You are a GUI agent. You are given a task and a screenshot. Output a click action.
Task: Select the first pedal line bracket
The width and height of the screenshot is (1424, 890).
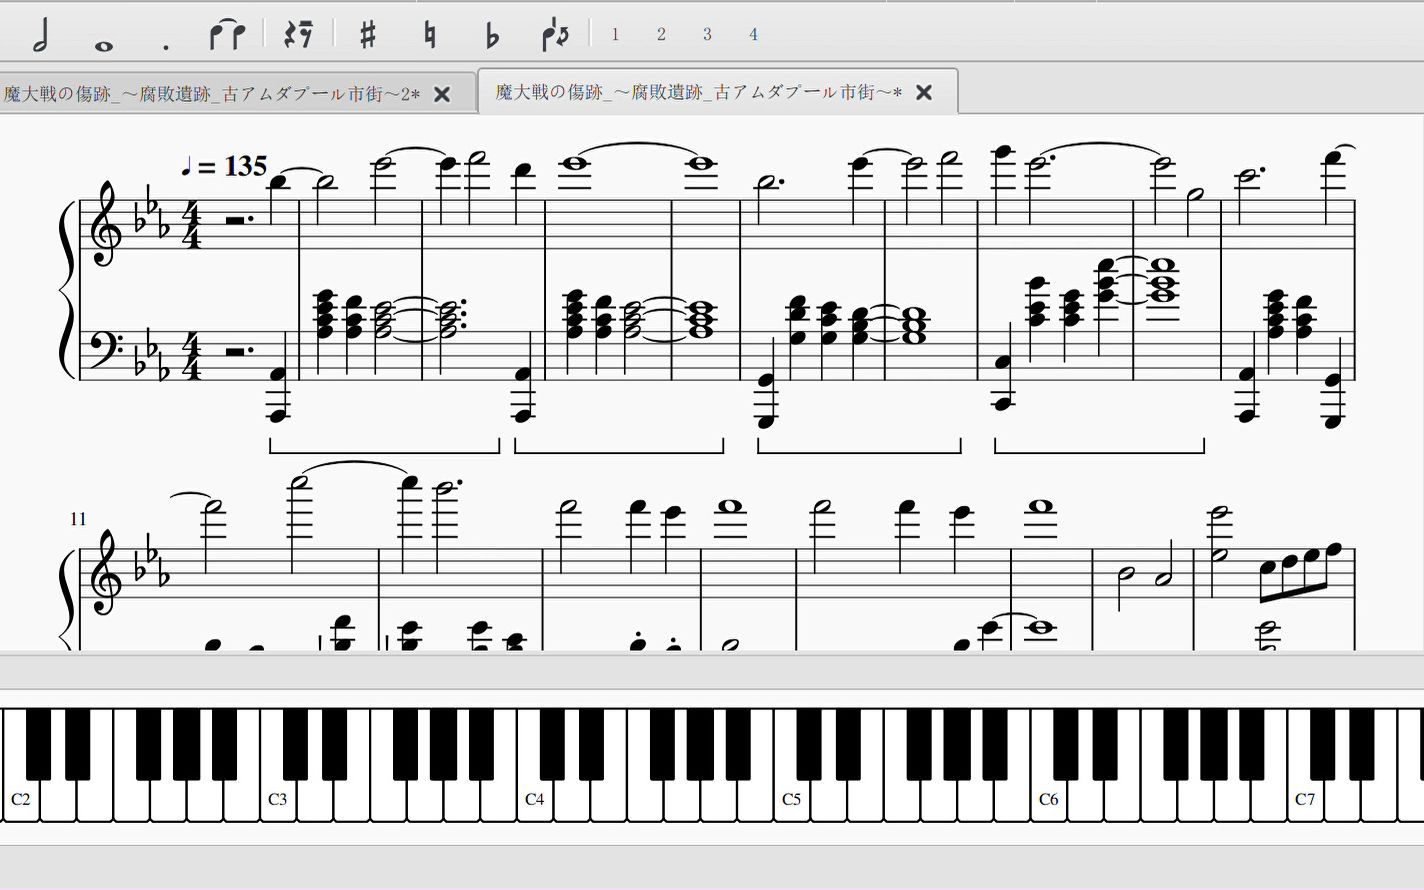(384, 446)
